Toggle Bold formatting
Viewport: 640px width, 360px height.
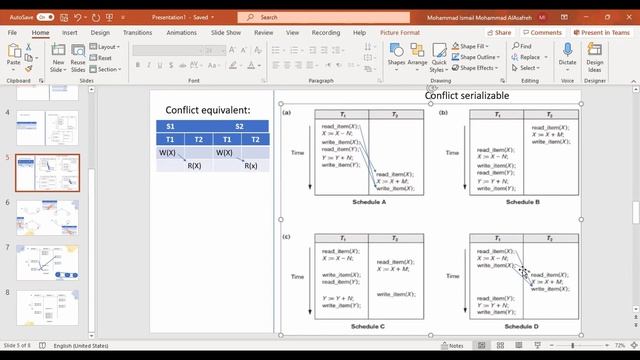[138, 65]
